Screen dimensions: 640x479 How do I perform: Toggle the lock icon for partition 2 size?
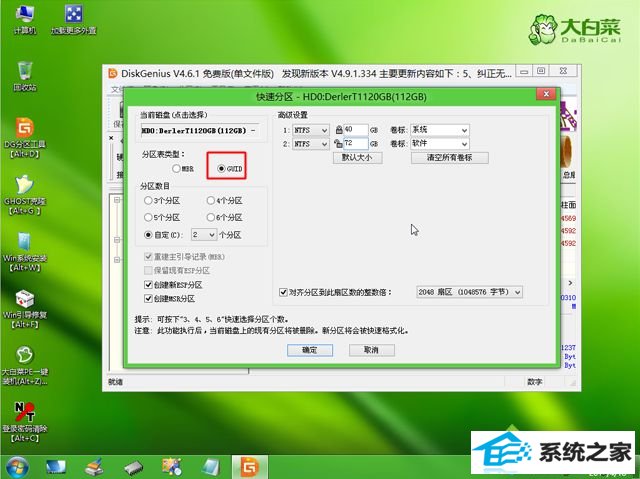[x=338, y=144]
